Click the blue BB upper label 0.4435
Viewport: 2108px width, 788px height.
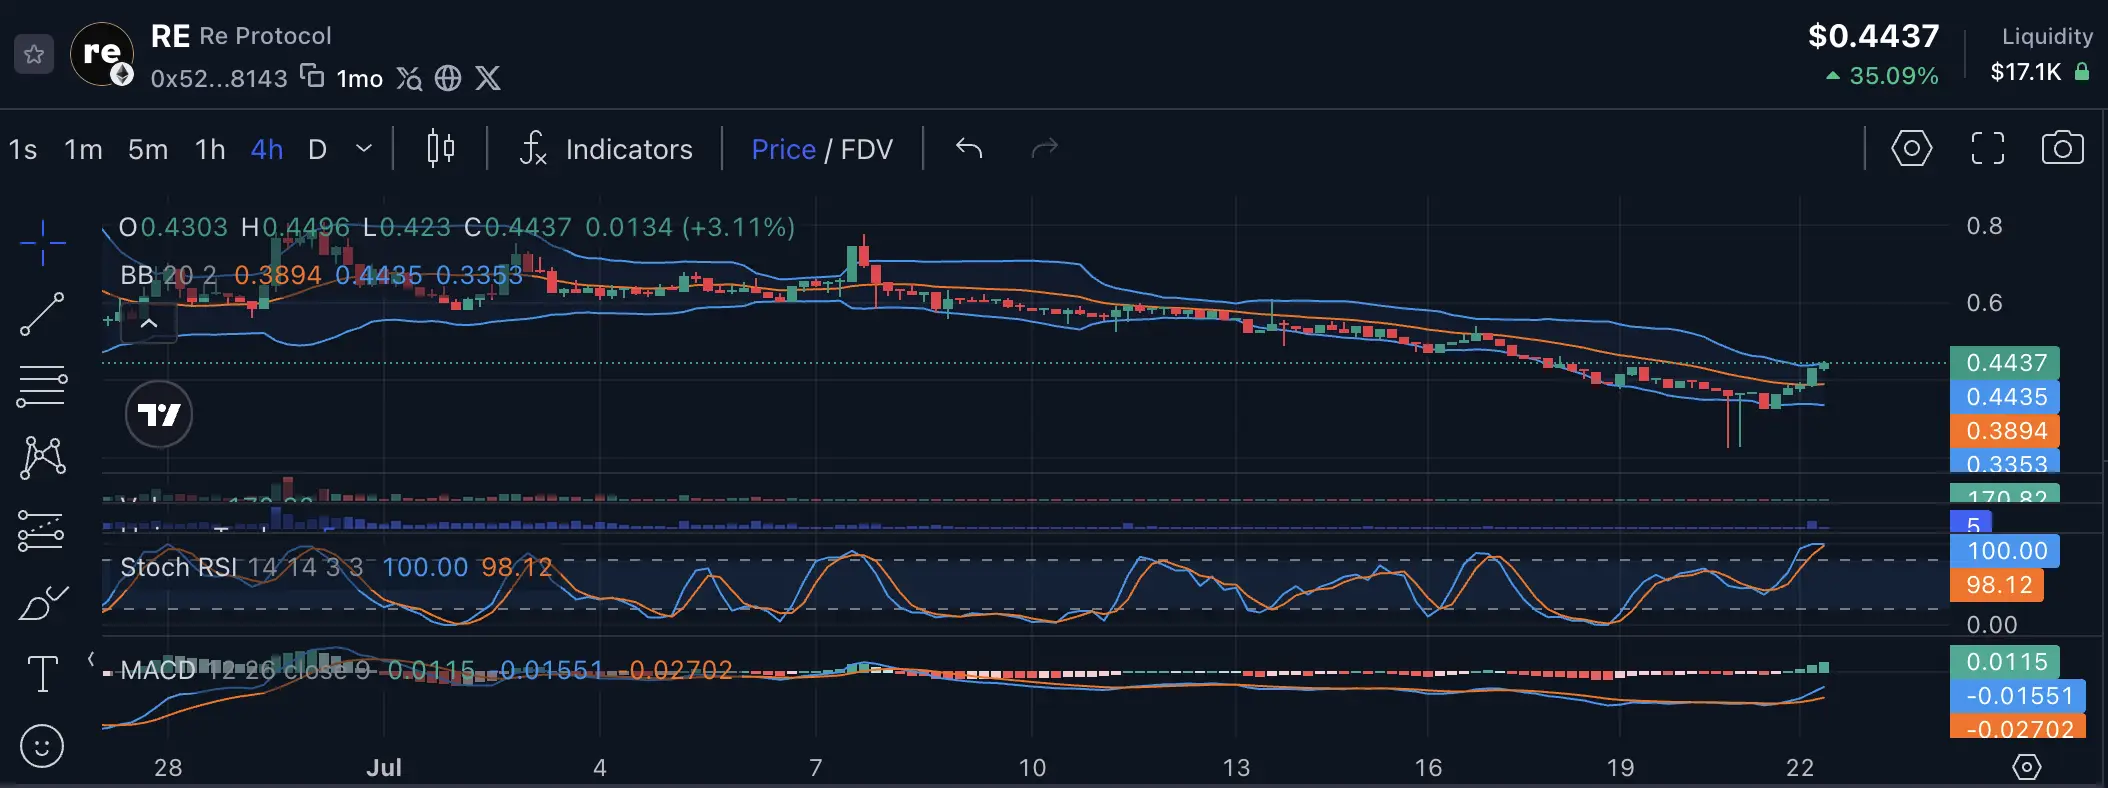pos(2004,397)
